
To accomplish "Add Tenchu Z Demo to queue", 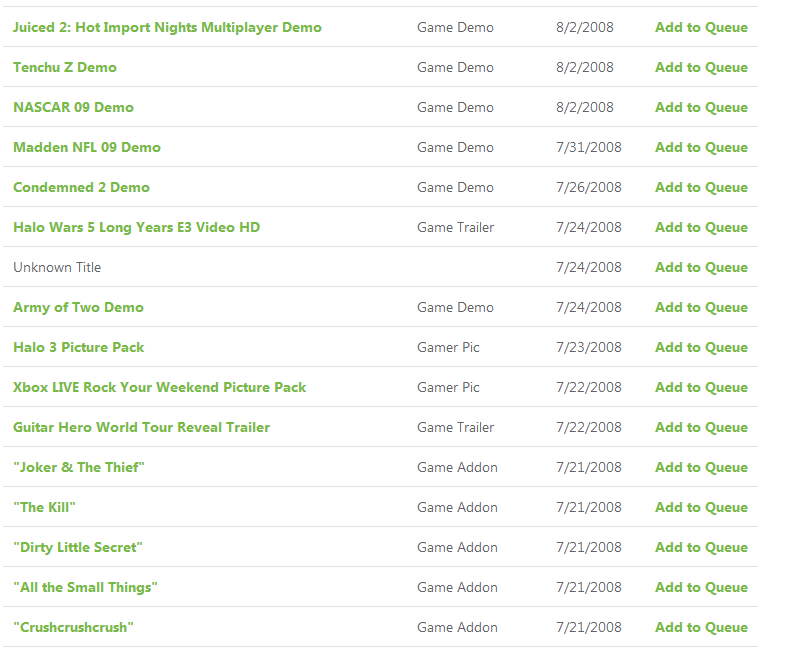I will pyautogui.click(x=701, y=67).
